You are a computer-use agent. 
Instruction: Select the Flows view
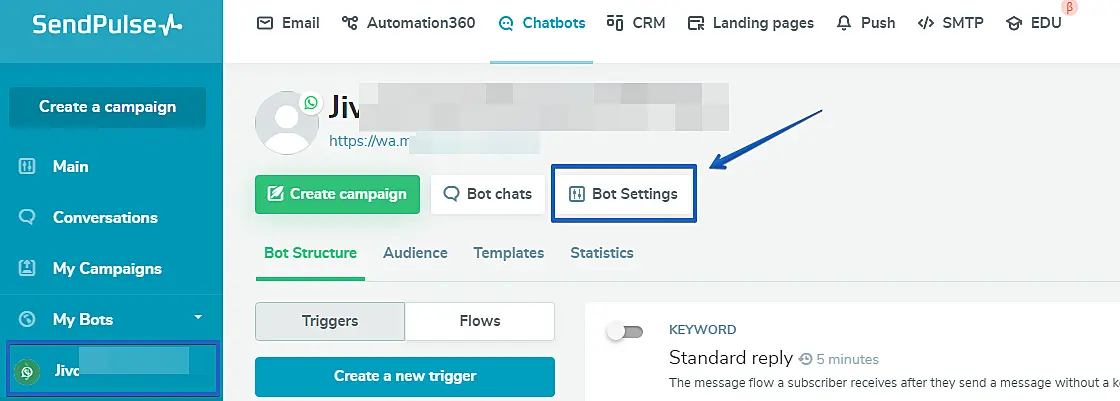(x=480, y=321)
